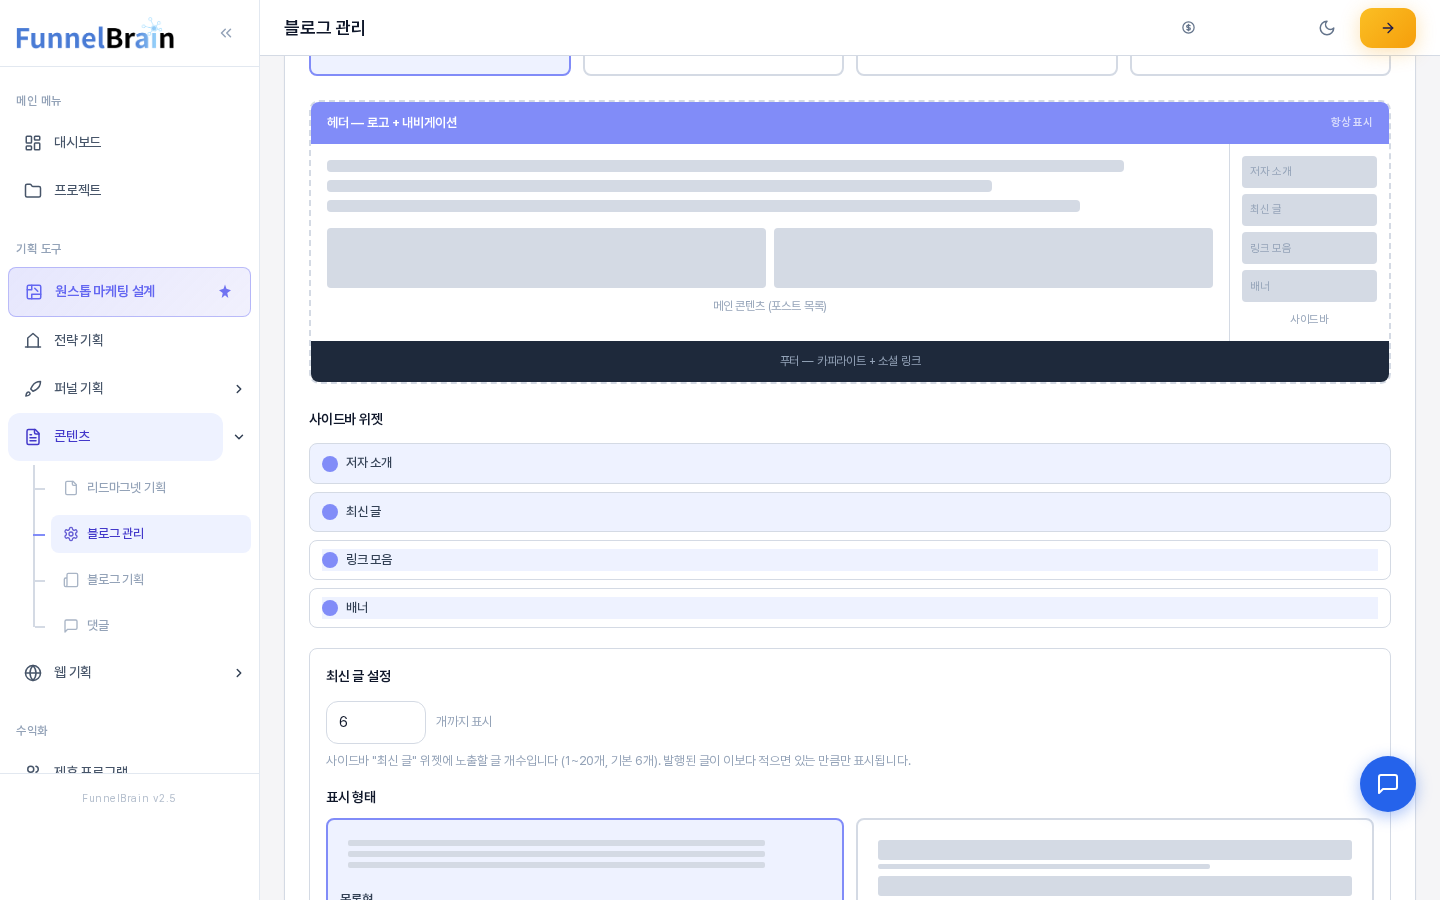Click the 배너 block in layout preview

[x=1309, y=286]
